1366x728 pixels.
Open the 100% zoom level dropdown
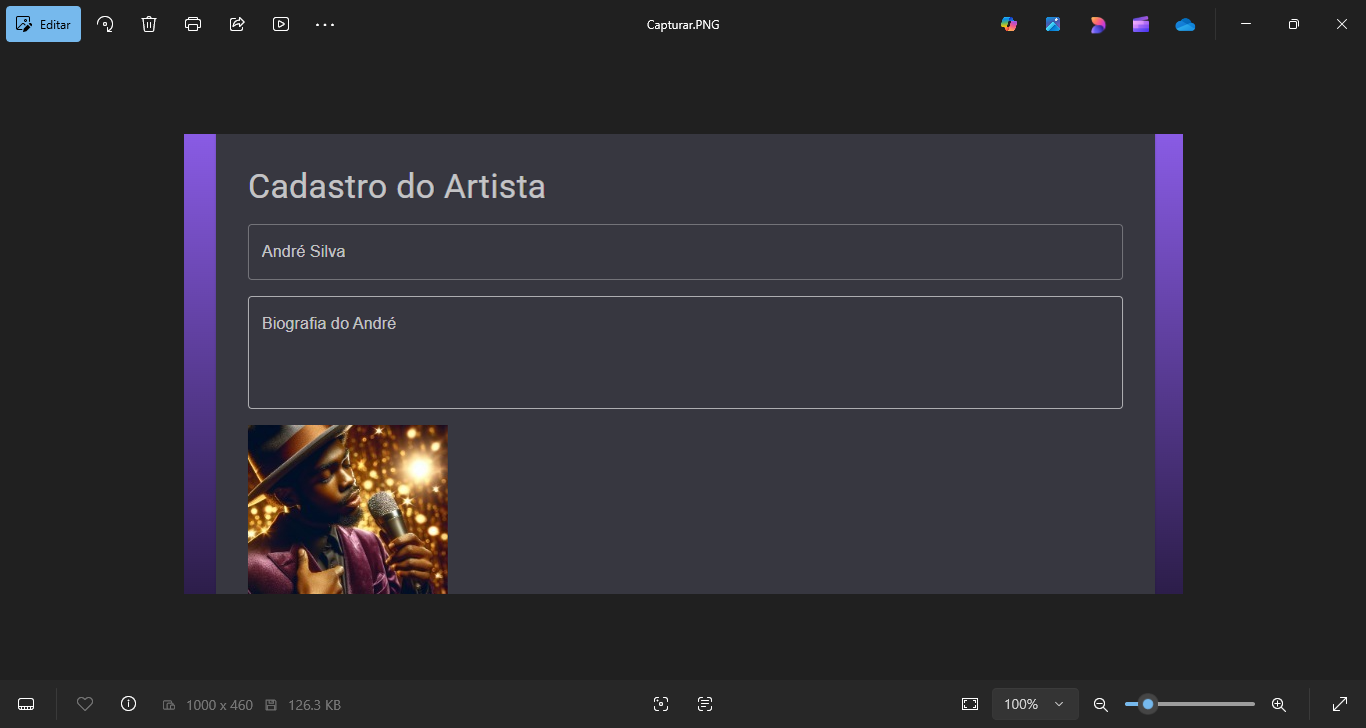click(1035, 704)
